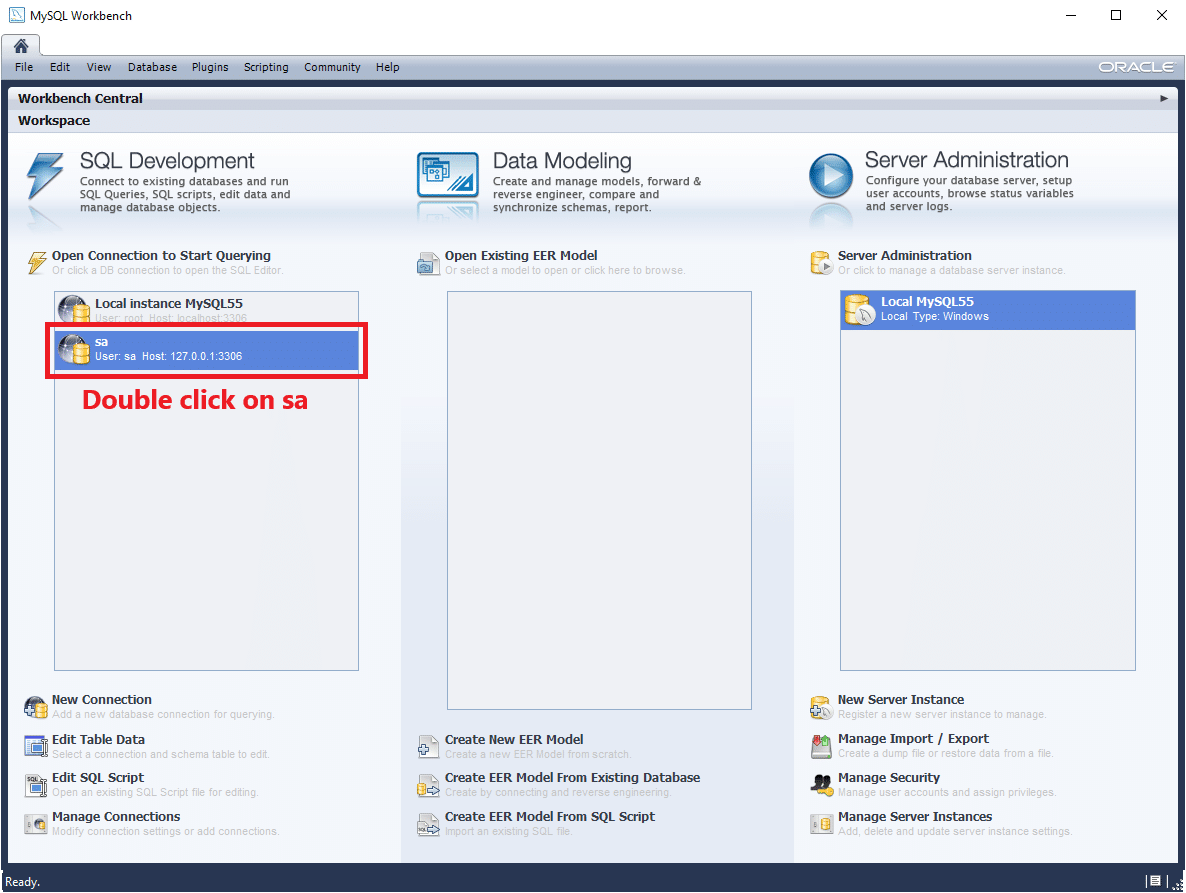Click the Manage Server Instances icon

point(821,823)
